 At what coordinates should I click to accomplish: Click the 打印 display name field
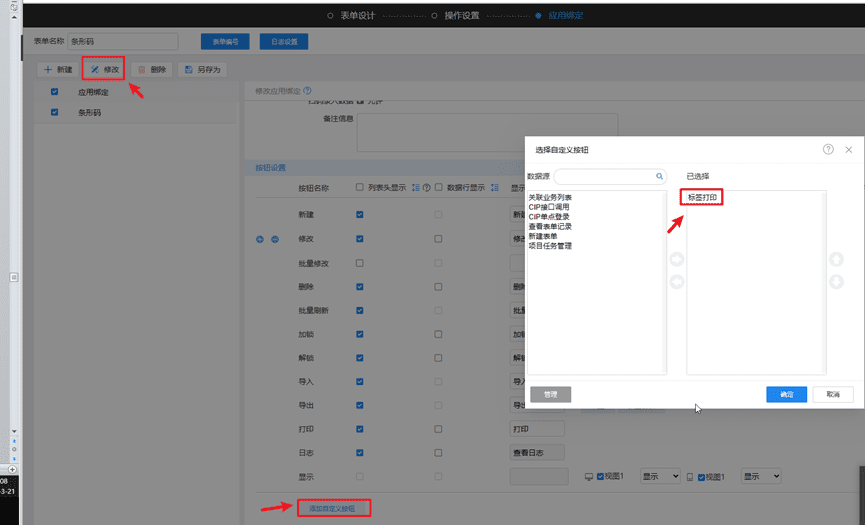click(x=537, y=429)
